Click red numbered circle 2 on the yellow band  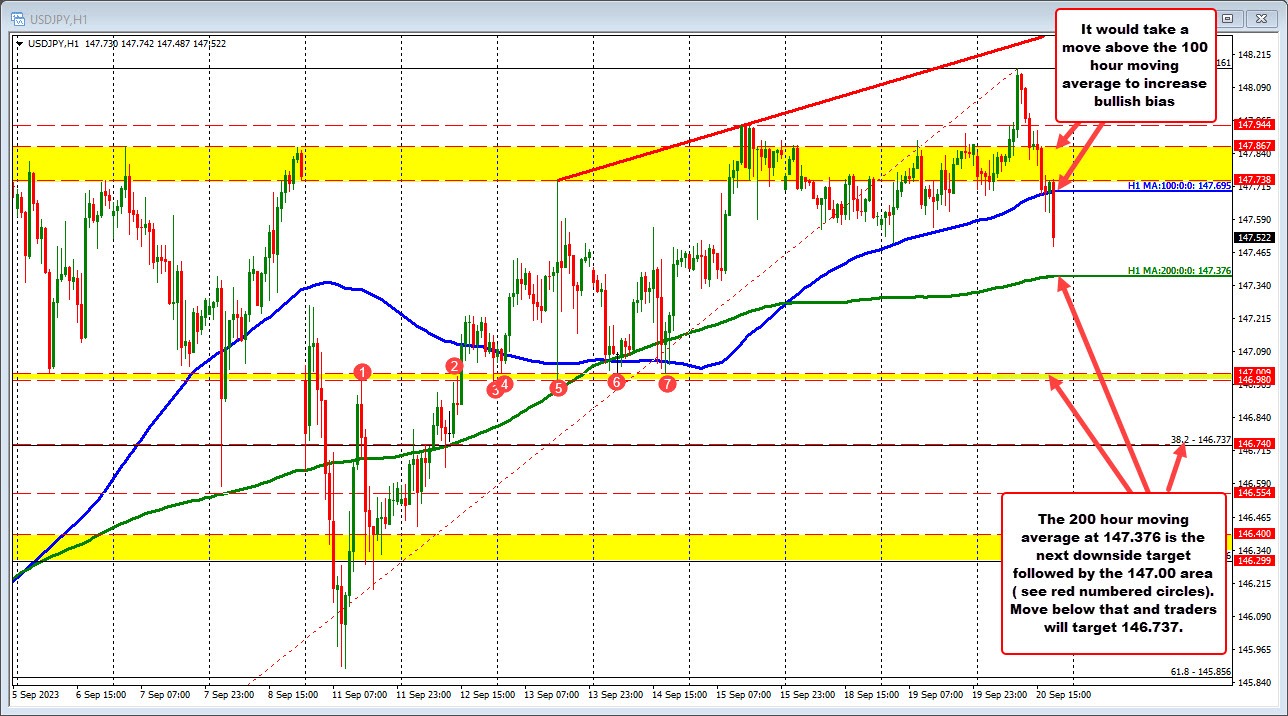pos(455,366)
